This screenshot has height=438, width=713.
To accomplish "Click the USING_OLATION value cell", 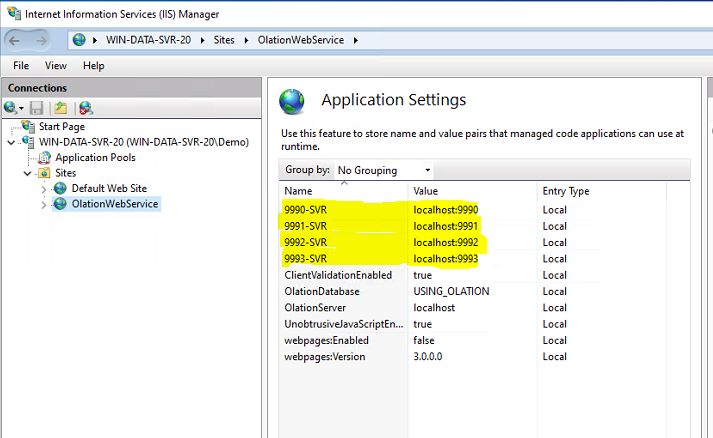I will pyautogui.click(x=451, y=292).
